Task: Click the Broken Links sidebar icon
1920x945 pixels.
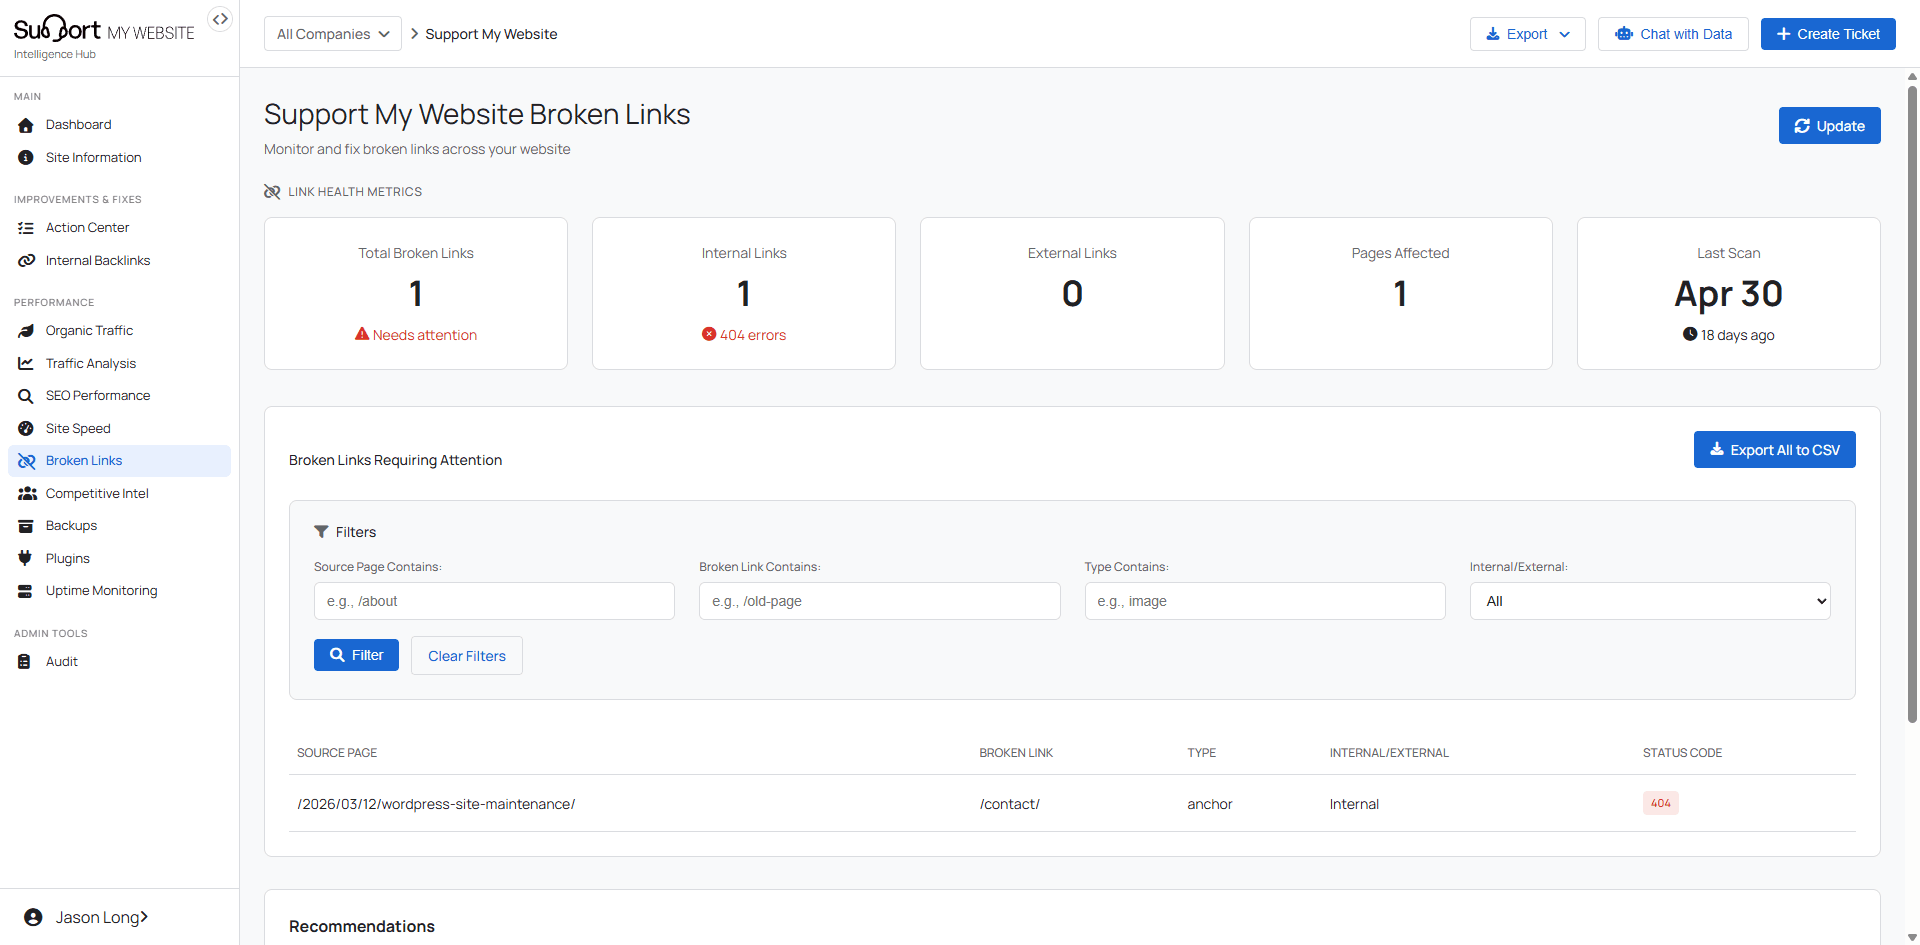Action: coord(26,461)
